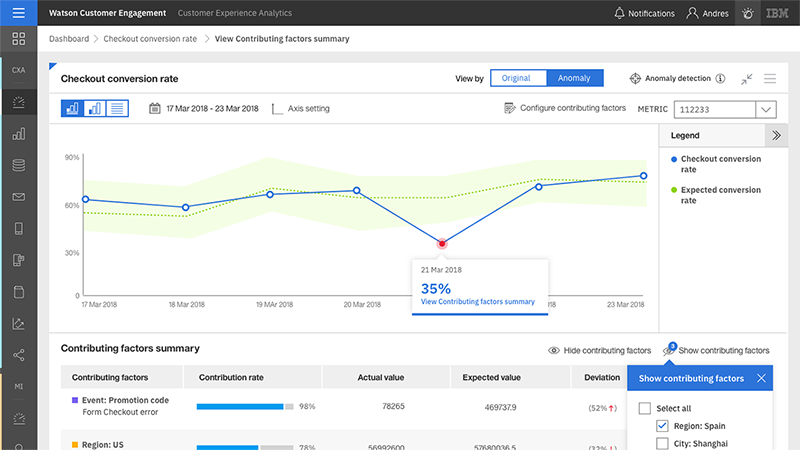Select Customer Experience Analytics in header
Screen dimensions: 800x450
235,13
